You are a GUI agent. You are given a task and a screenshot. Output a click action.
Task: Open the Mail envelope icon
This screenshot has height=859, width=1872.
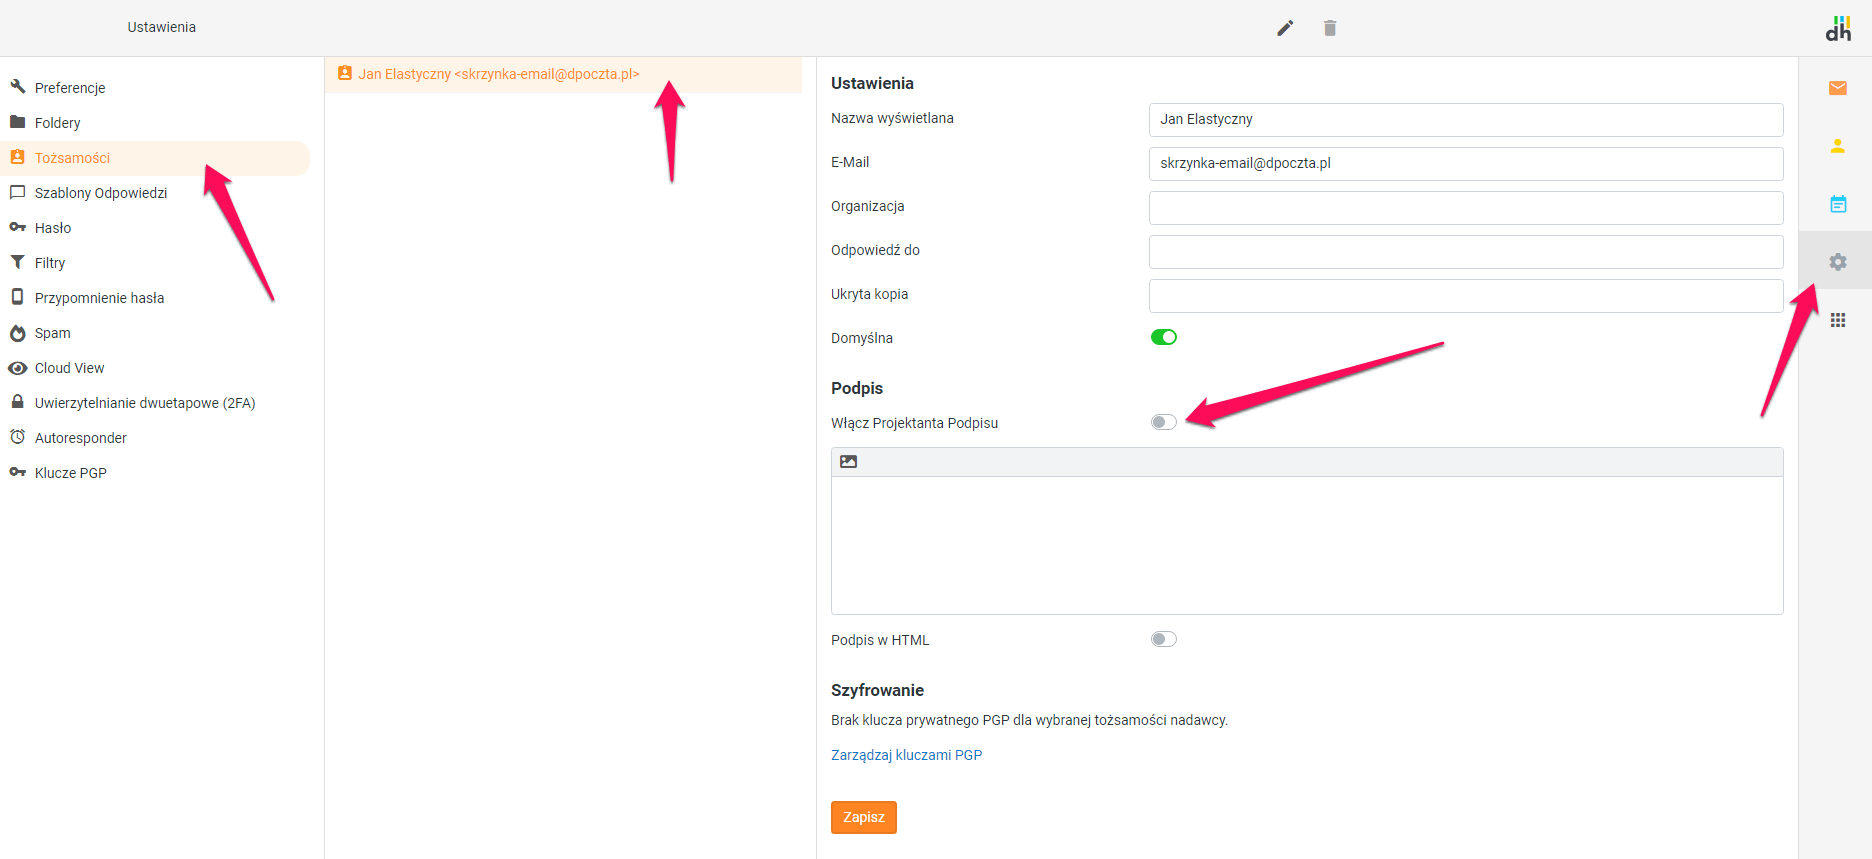(x=1838, y=88)
